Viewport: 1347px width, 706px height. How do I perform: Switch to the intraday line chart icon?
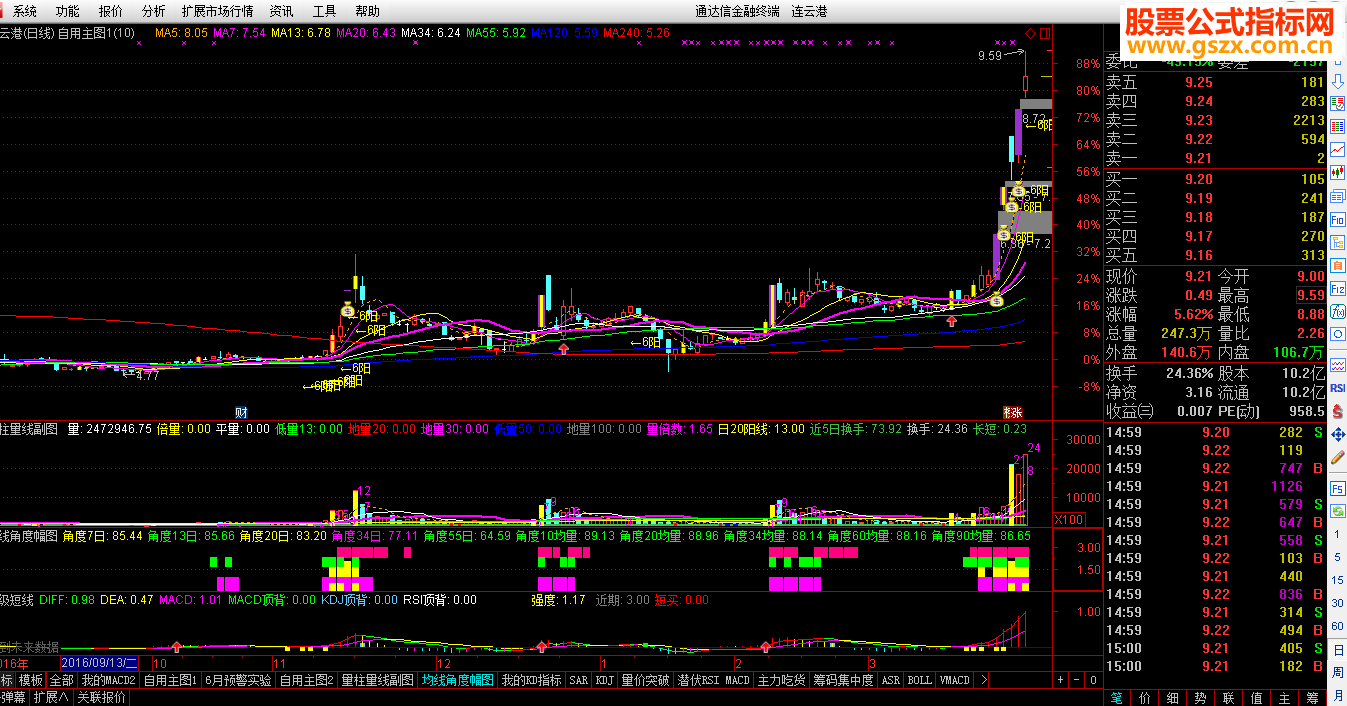pos(1338,149)
